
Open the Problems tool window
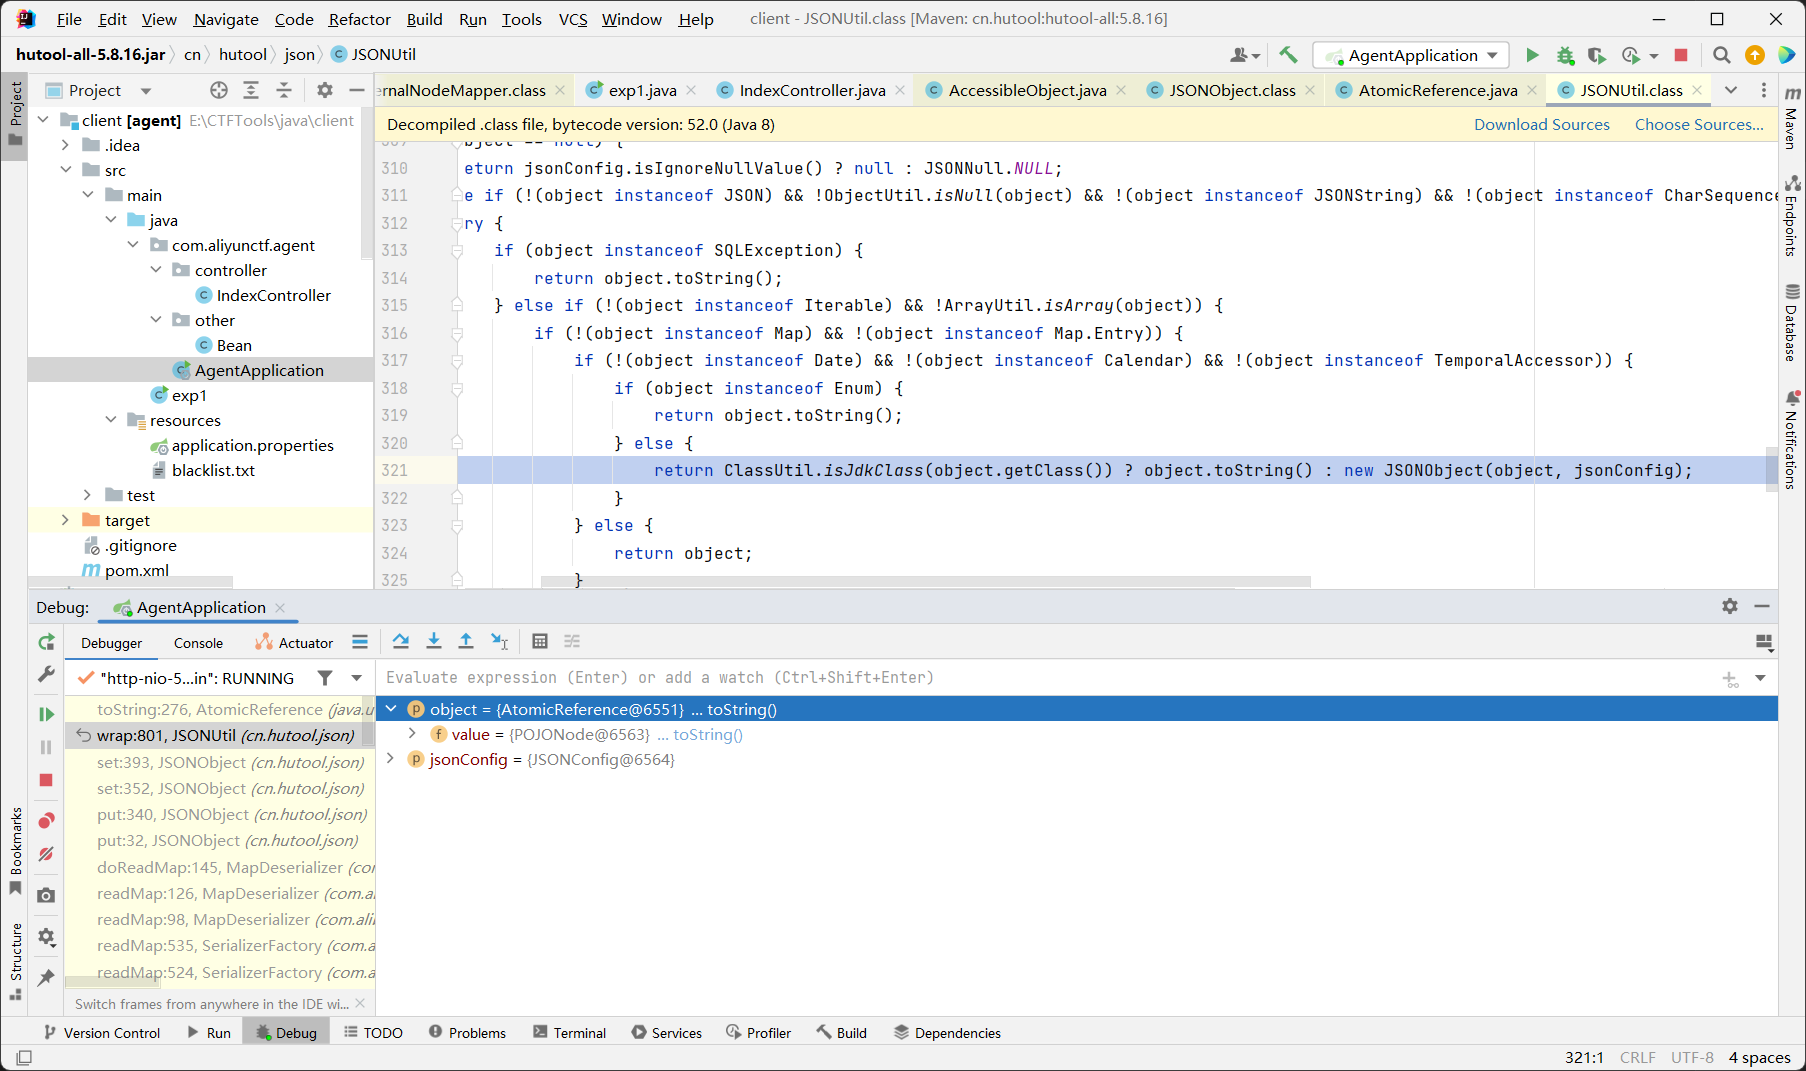tap(467, 1033)
